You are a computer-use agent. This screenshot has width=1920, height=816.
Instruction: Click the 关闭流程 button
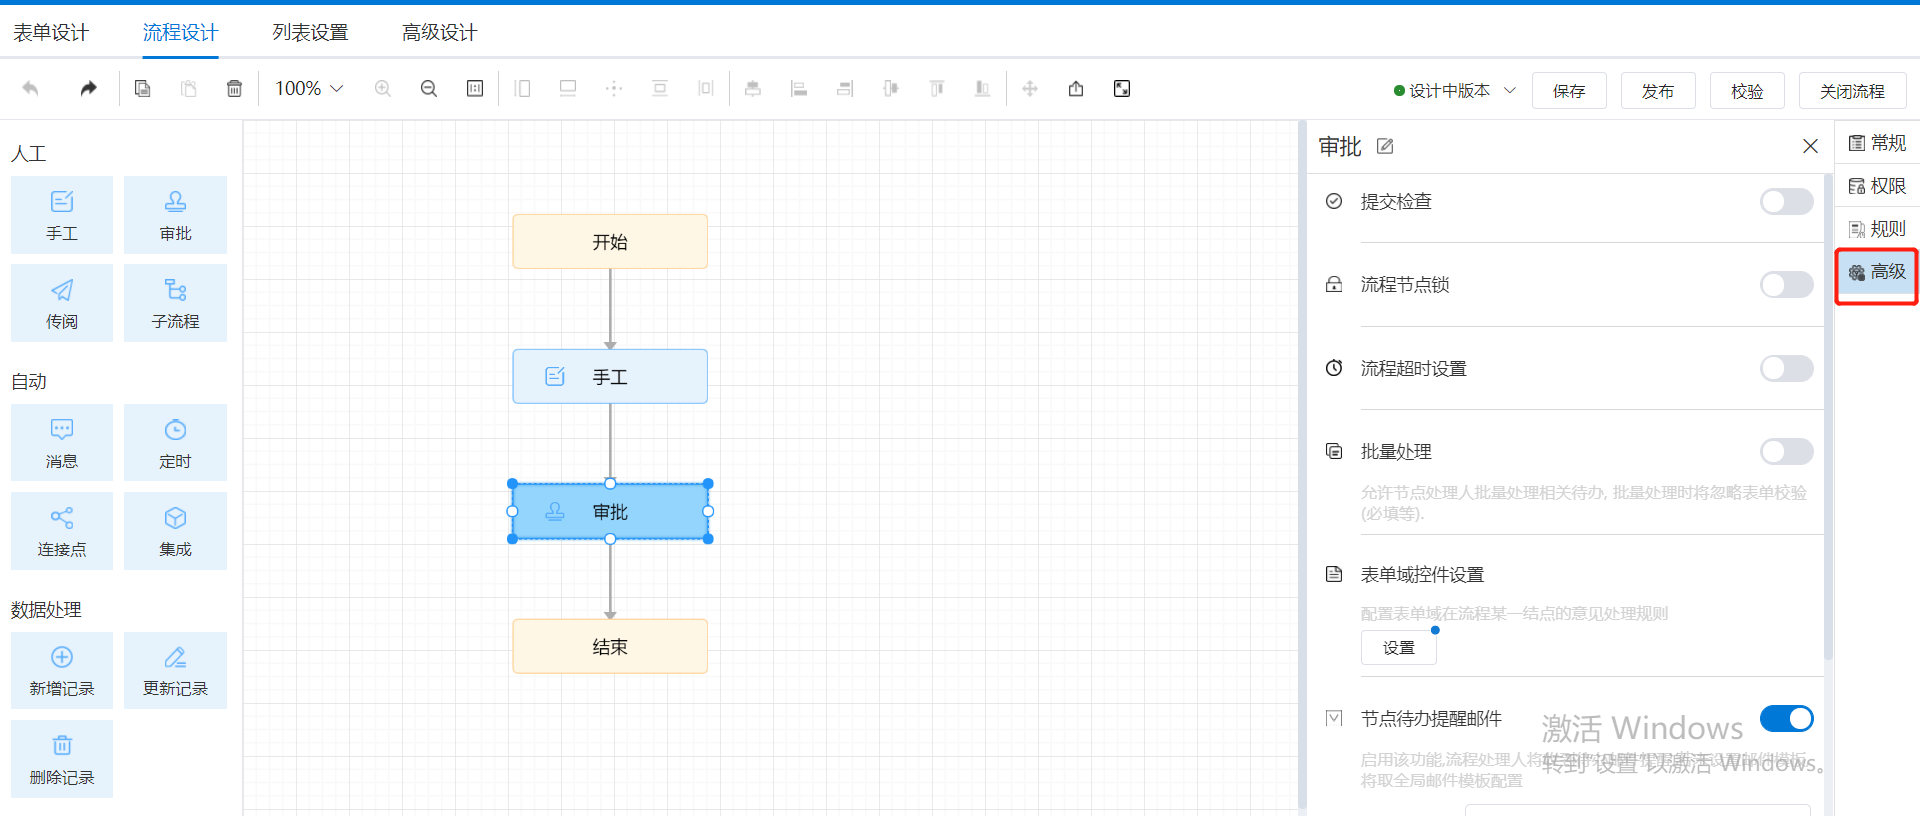tap(1852, 91)
